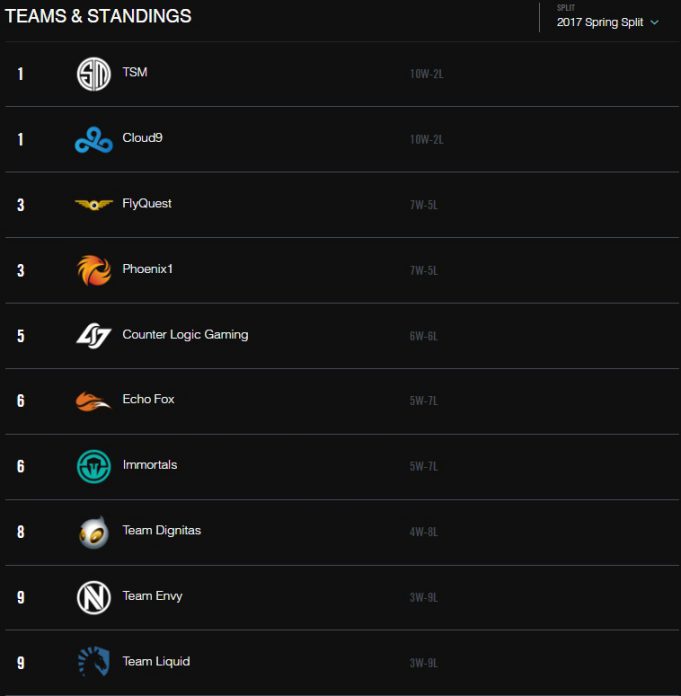Click Team Dignitas' 4W-8L record
The image size is (681, 696).
point(424,532)
